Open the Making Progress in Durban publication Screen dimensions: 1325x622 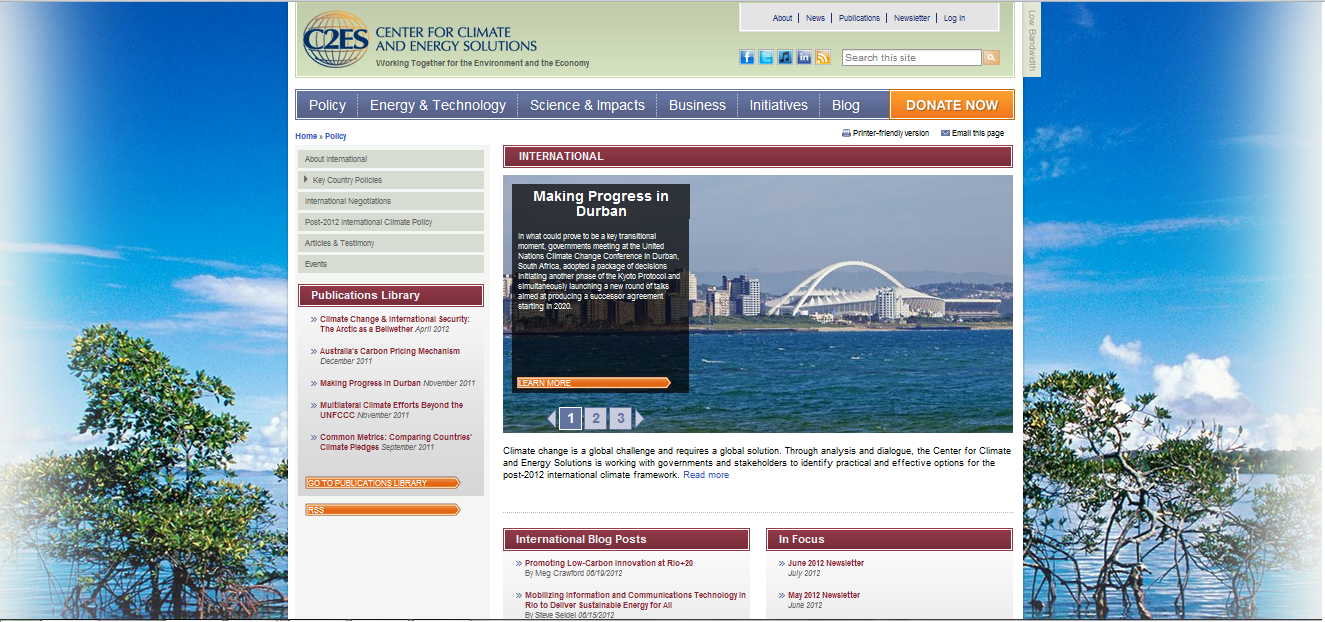pos(369,382)
